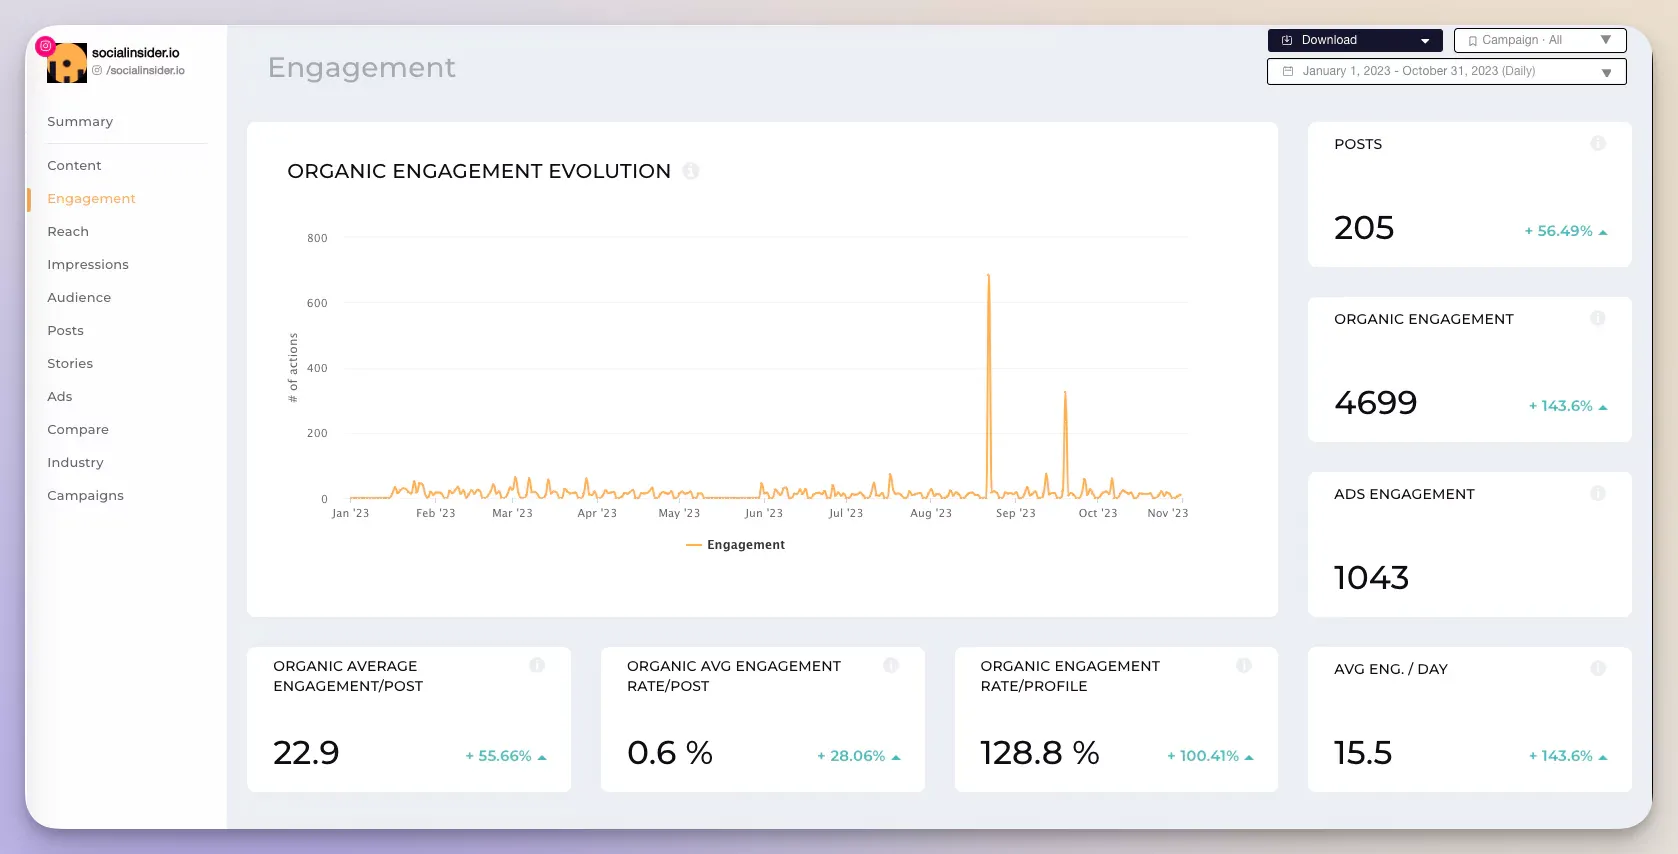
Task: Go to the Campaigns page
Action: 85,496
